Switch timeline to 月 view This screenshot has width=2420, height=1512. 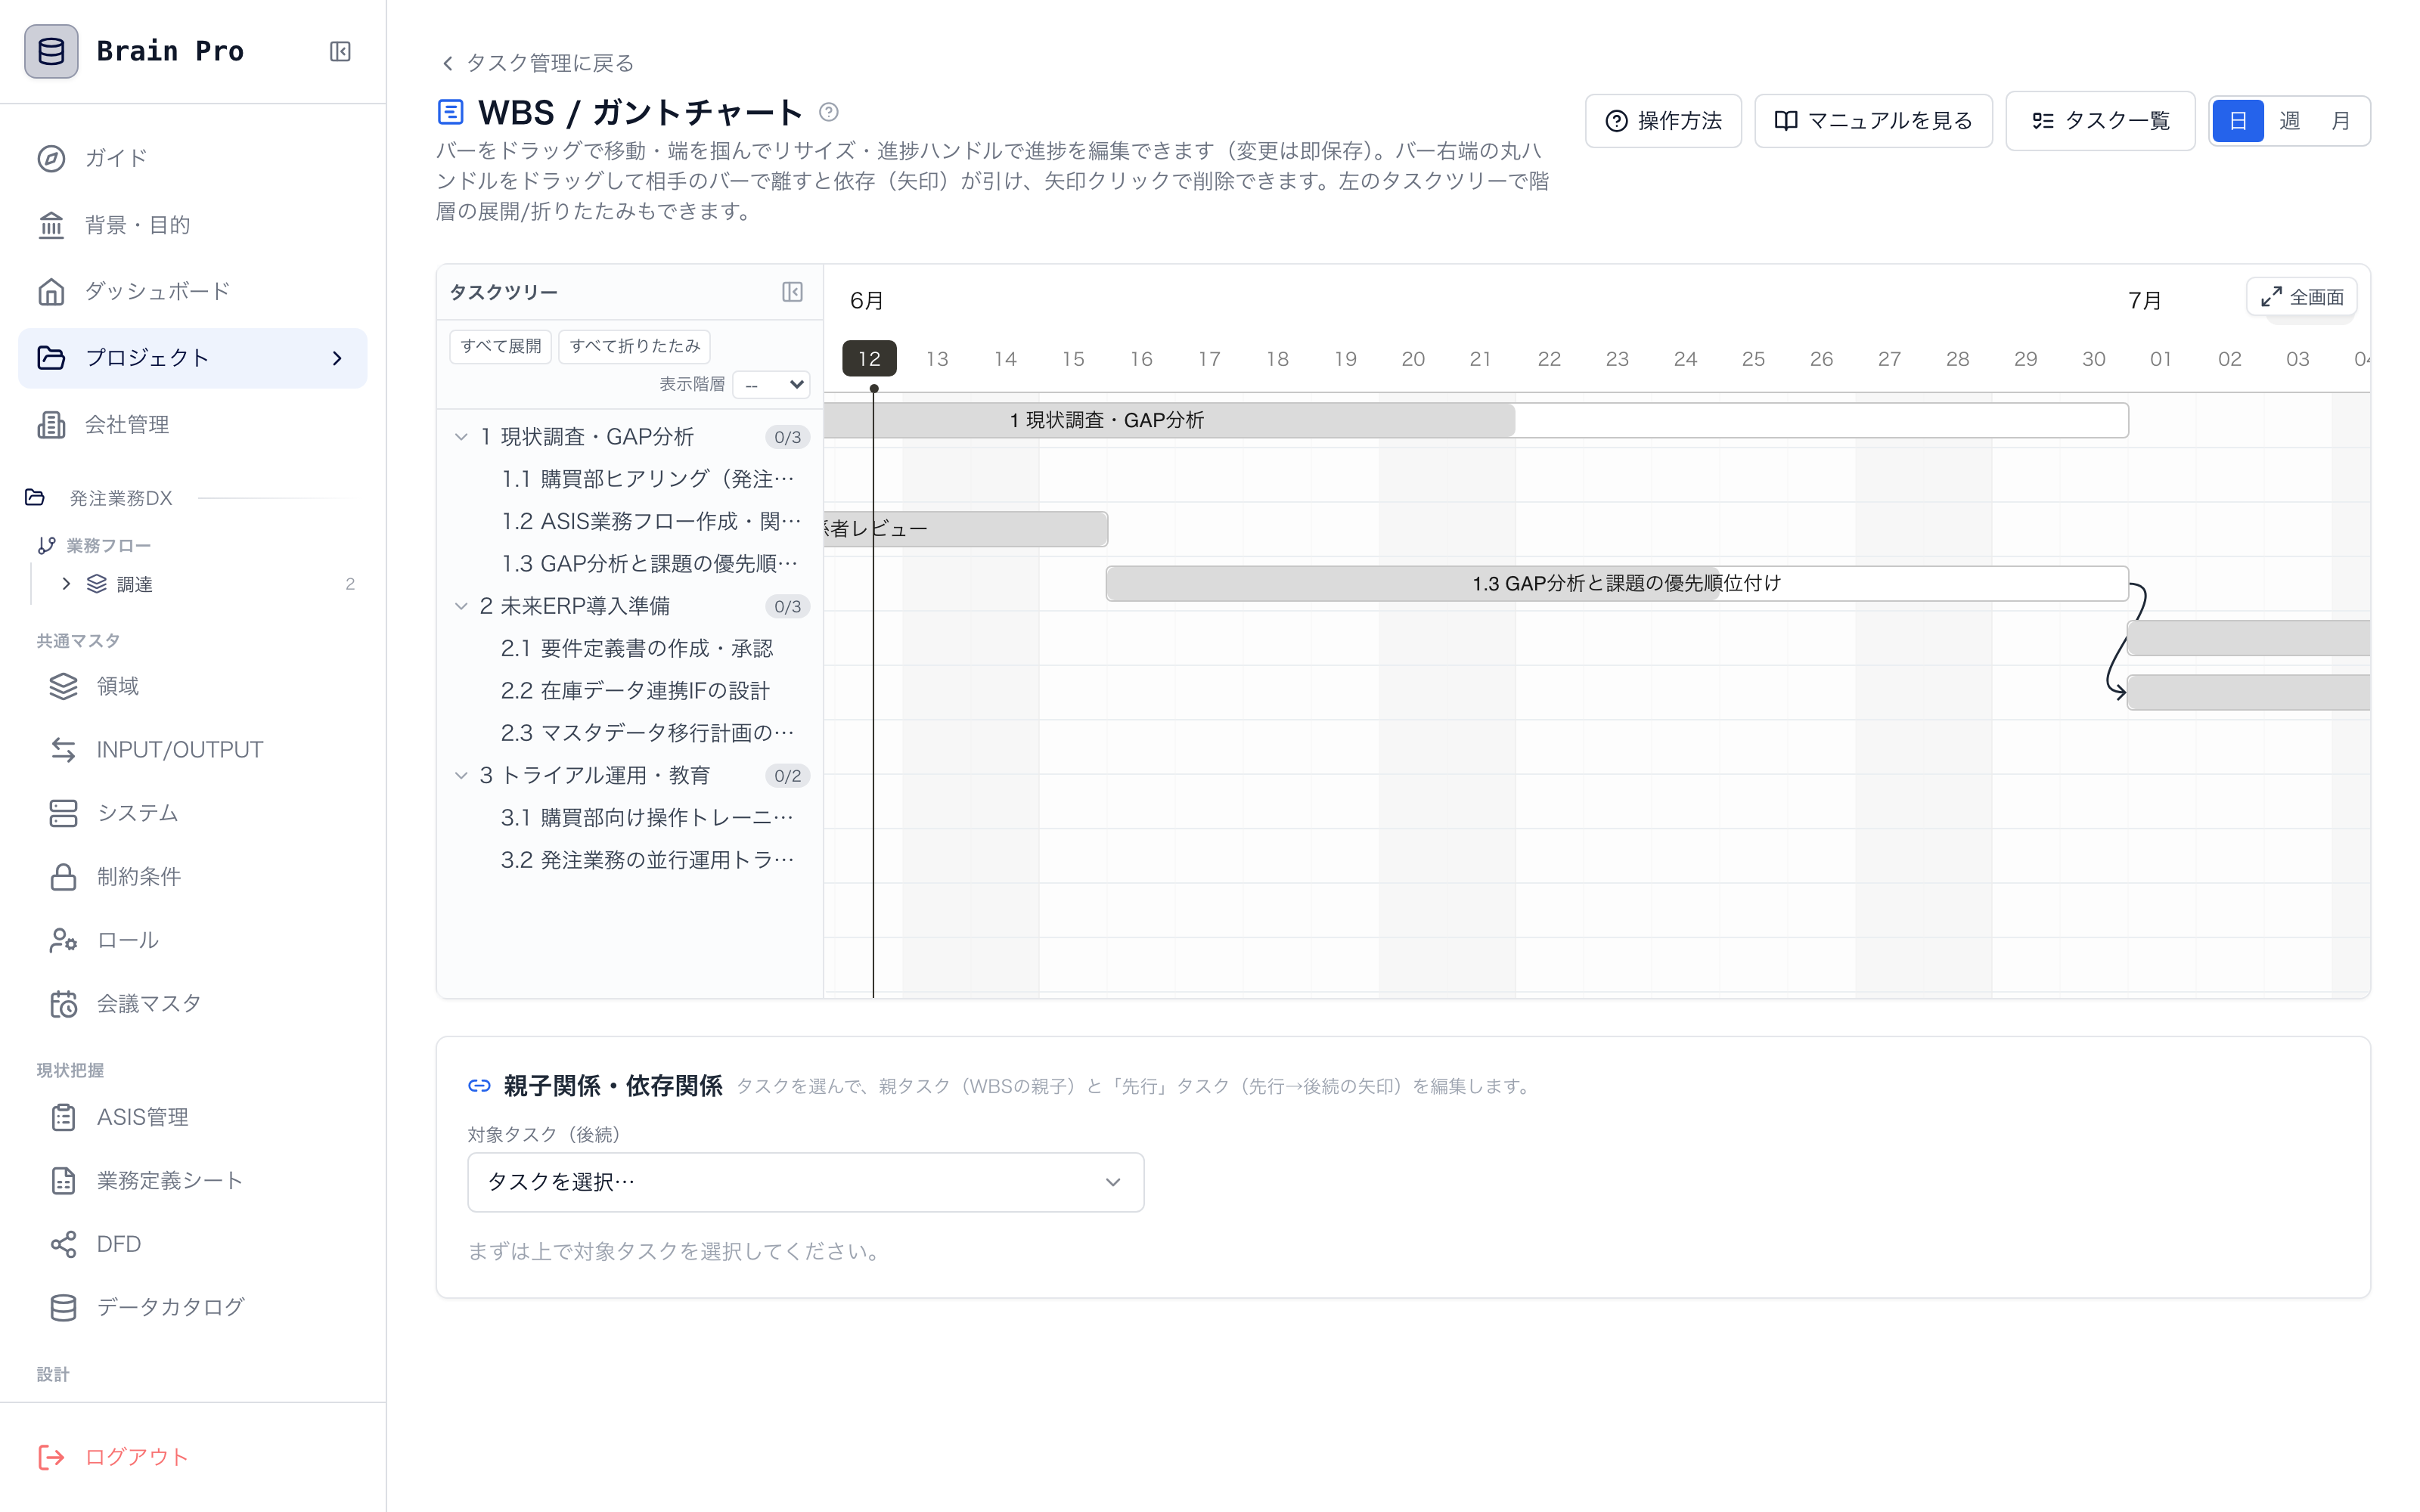click(x=2341, y=121)
